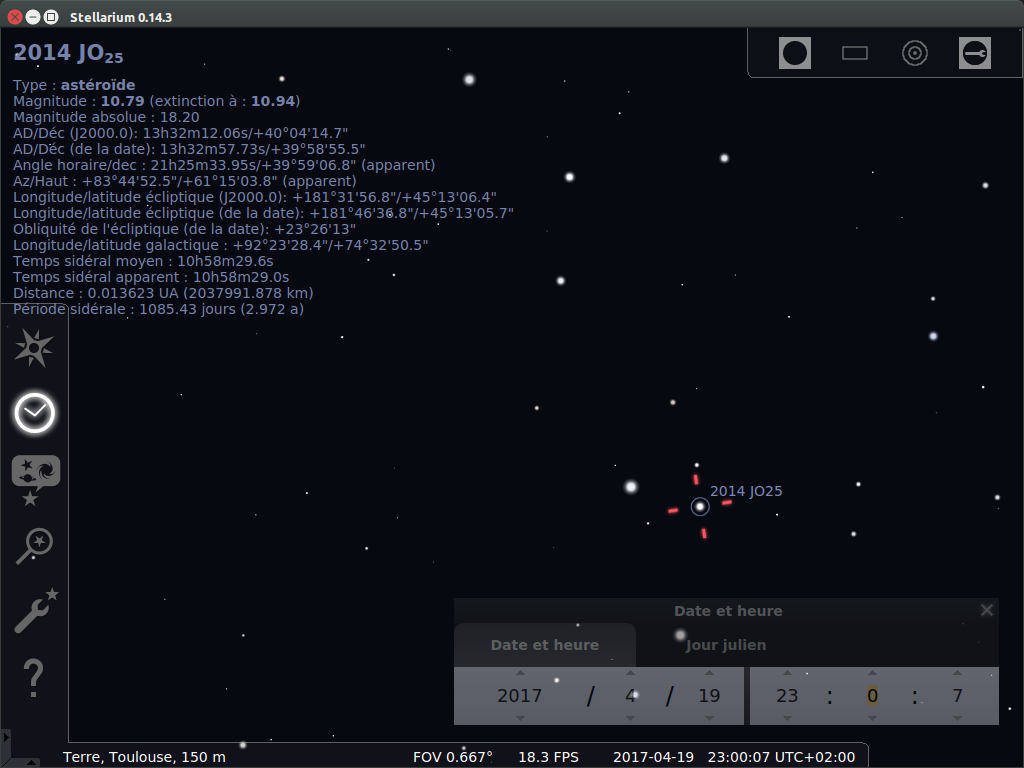1024x768 pixels.
Task: Close the Date et heure dialog
Action: point(987,610)
